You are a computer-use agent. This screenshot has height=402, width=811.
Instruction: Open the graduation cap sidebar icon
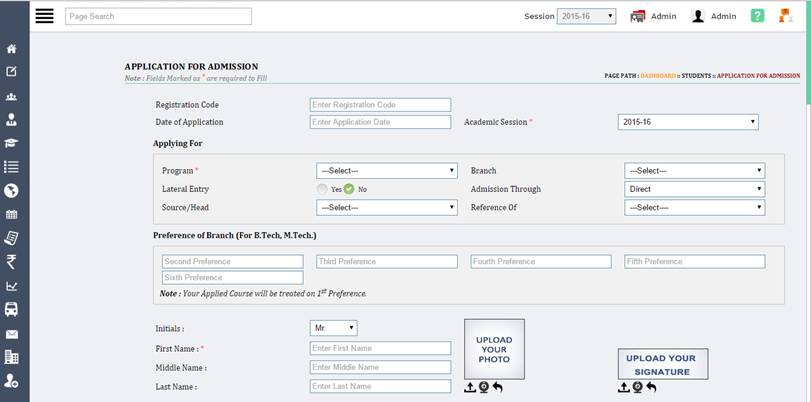pos(12,143)
